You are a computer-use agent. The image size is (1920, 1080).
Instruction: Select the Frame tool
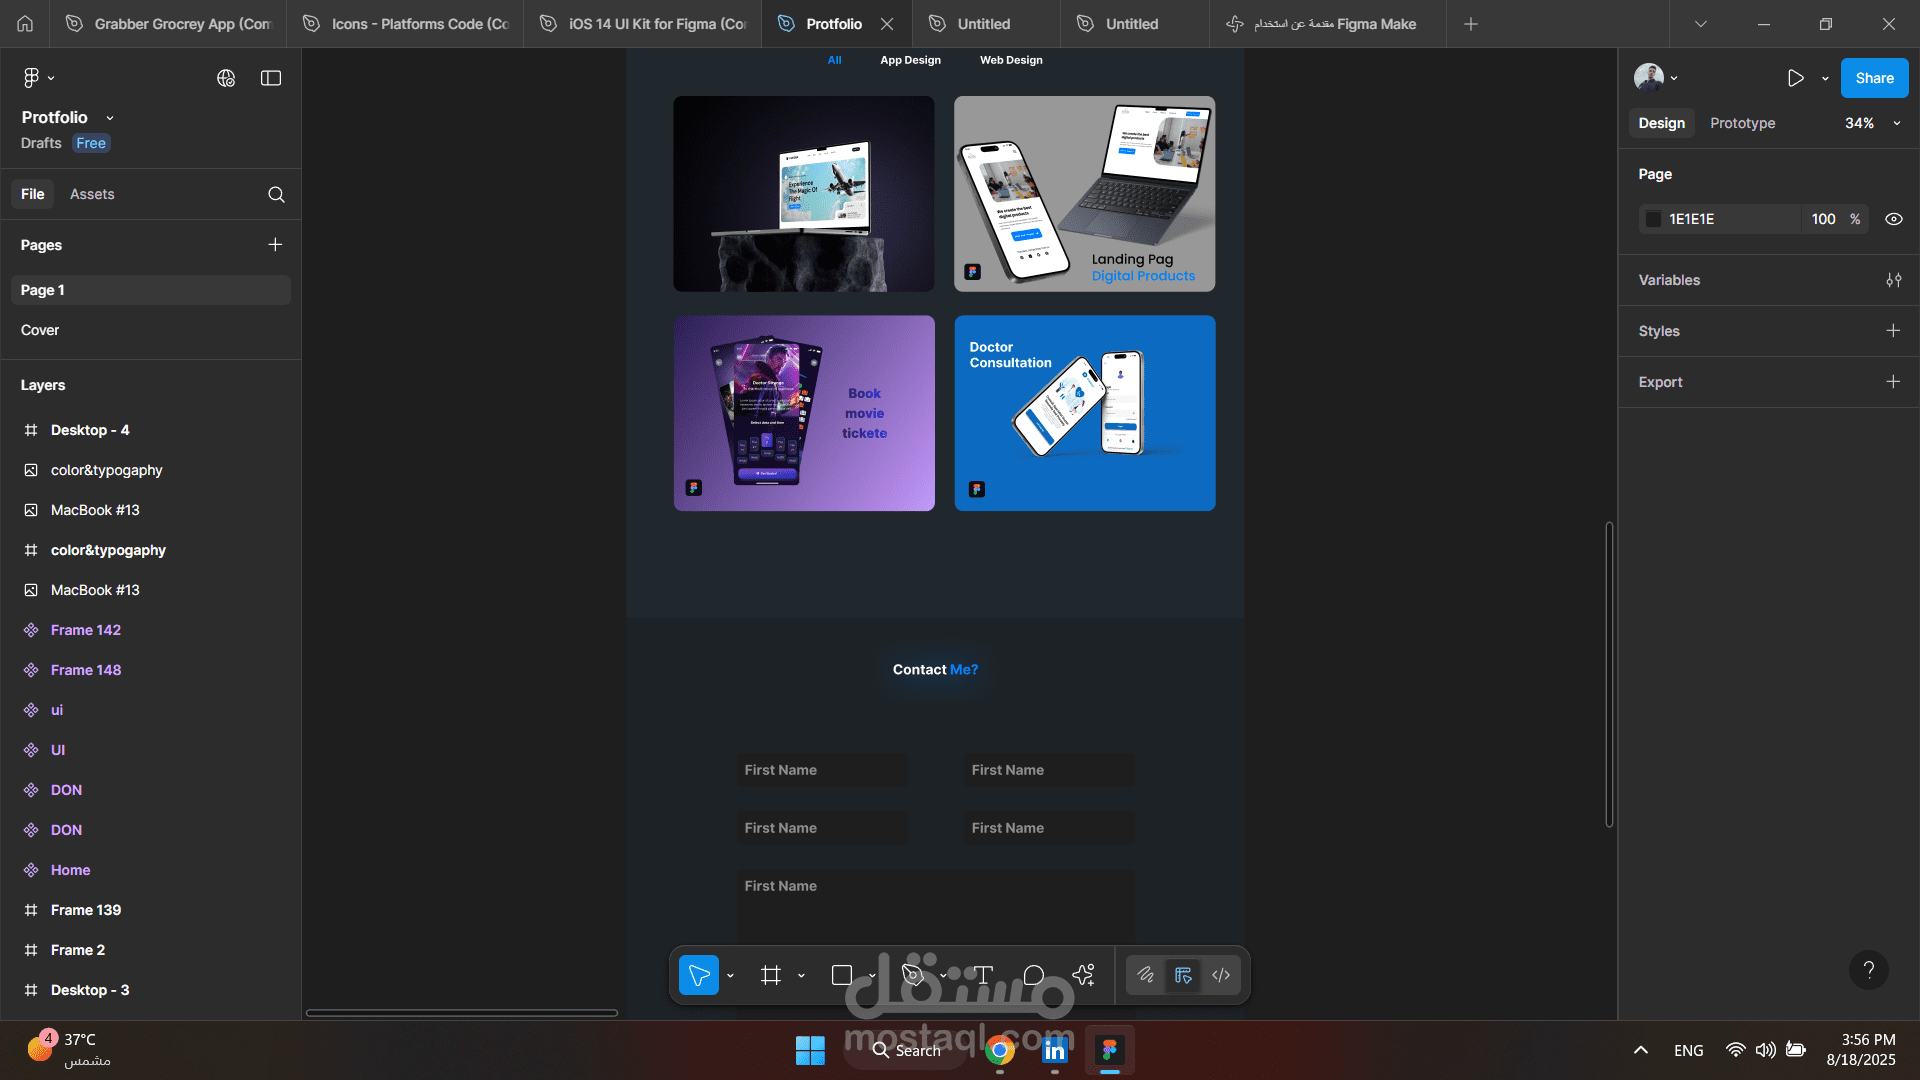tap(770, 975)
